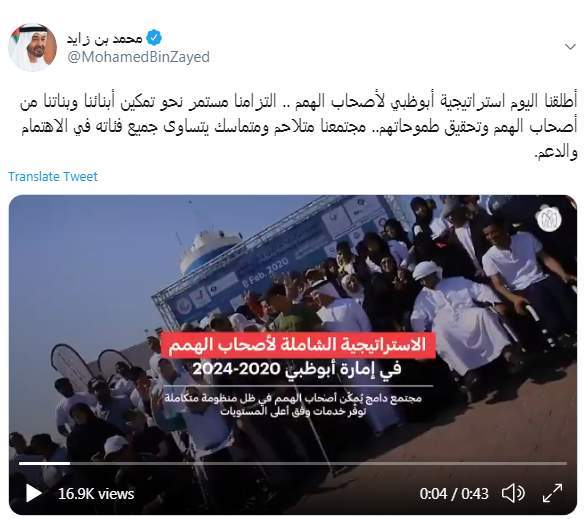Screen dimensions: 585x519
Task: Open the @MohamedBinZayed handle link
Action: pyautogui.click(x=138, y=57)
